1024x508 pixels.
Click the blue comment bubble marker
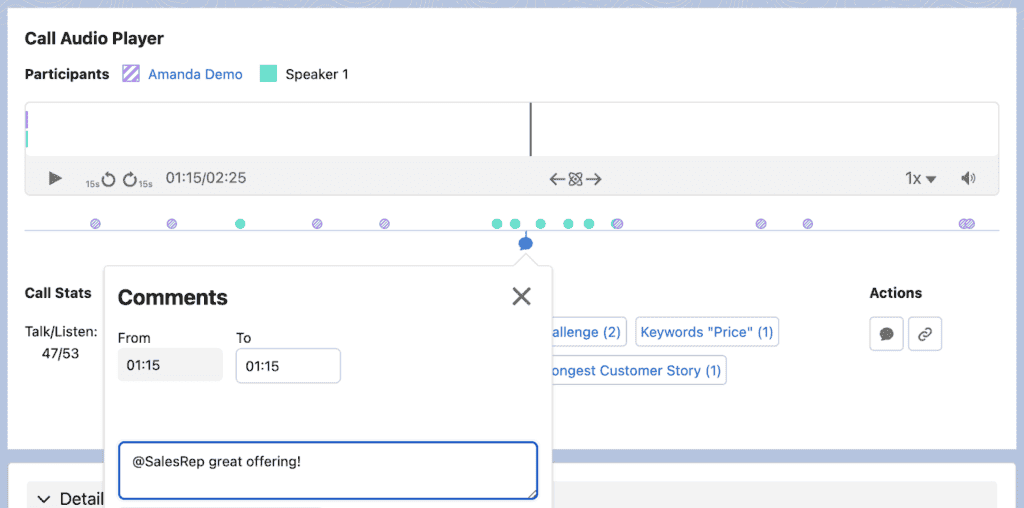coord(526,244)
